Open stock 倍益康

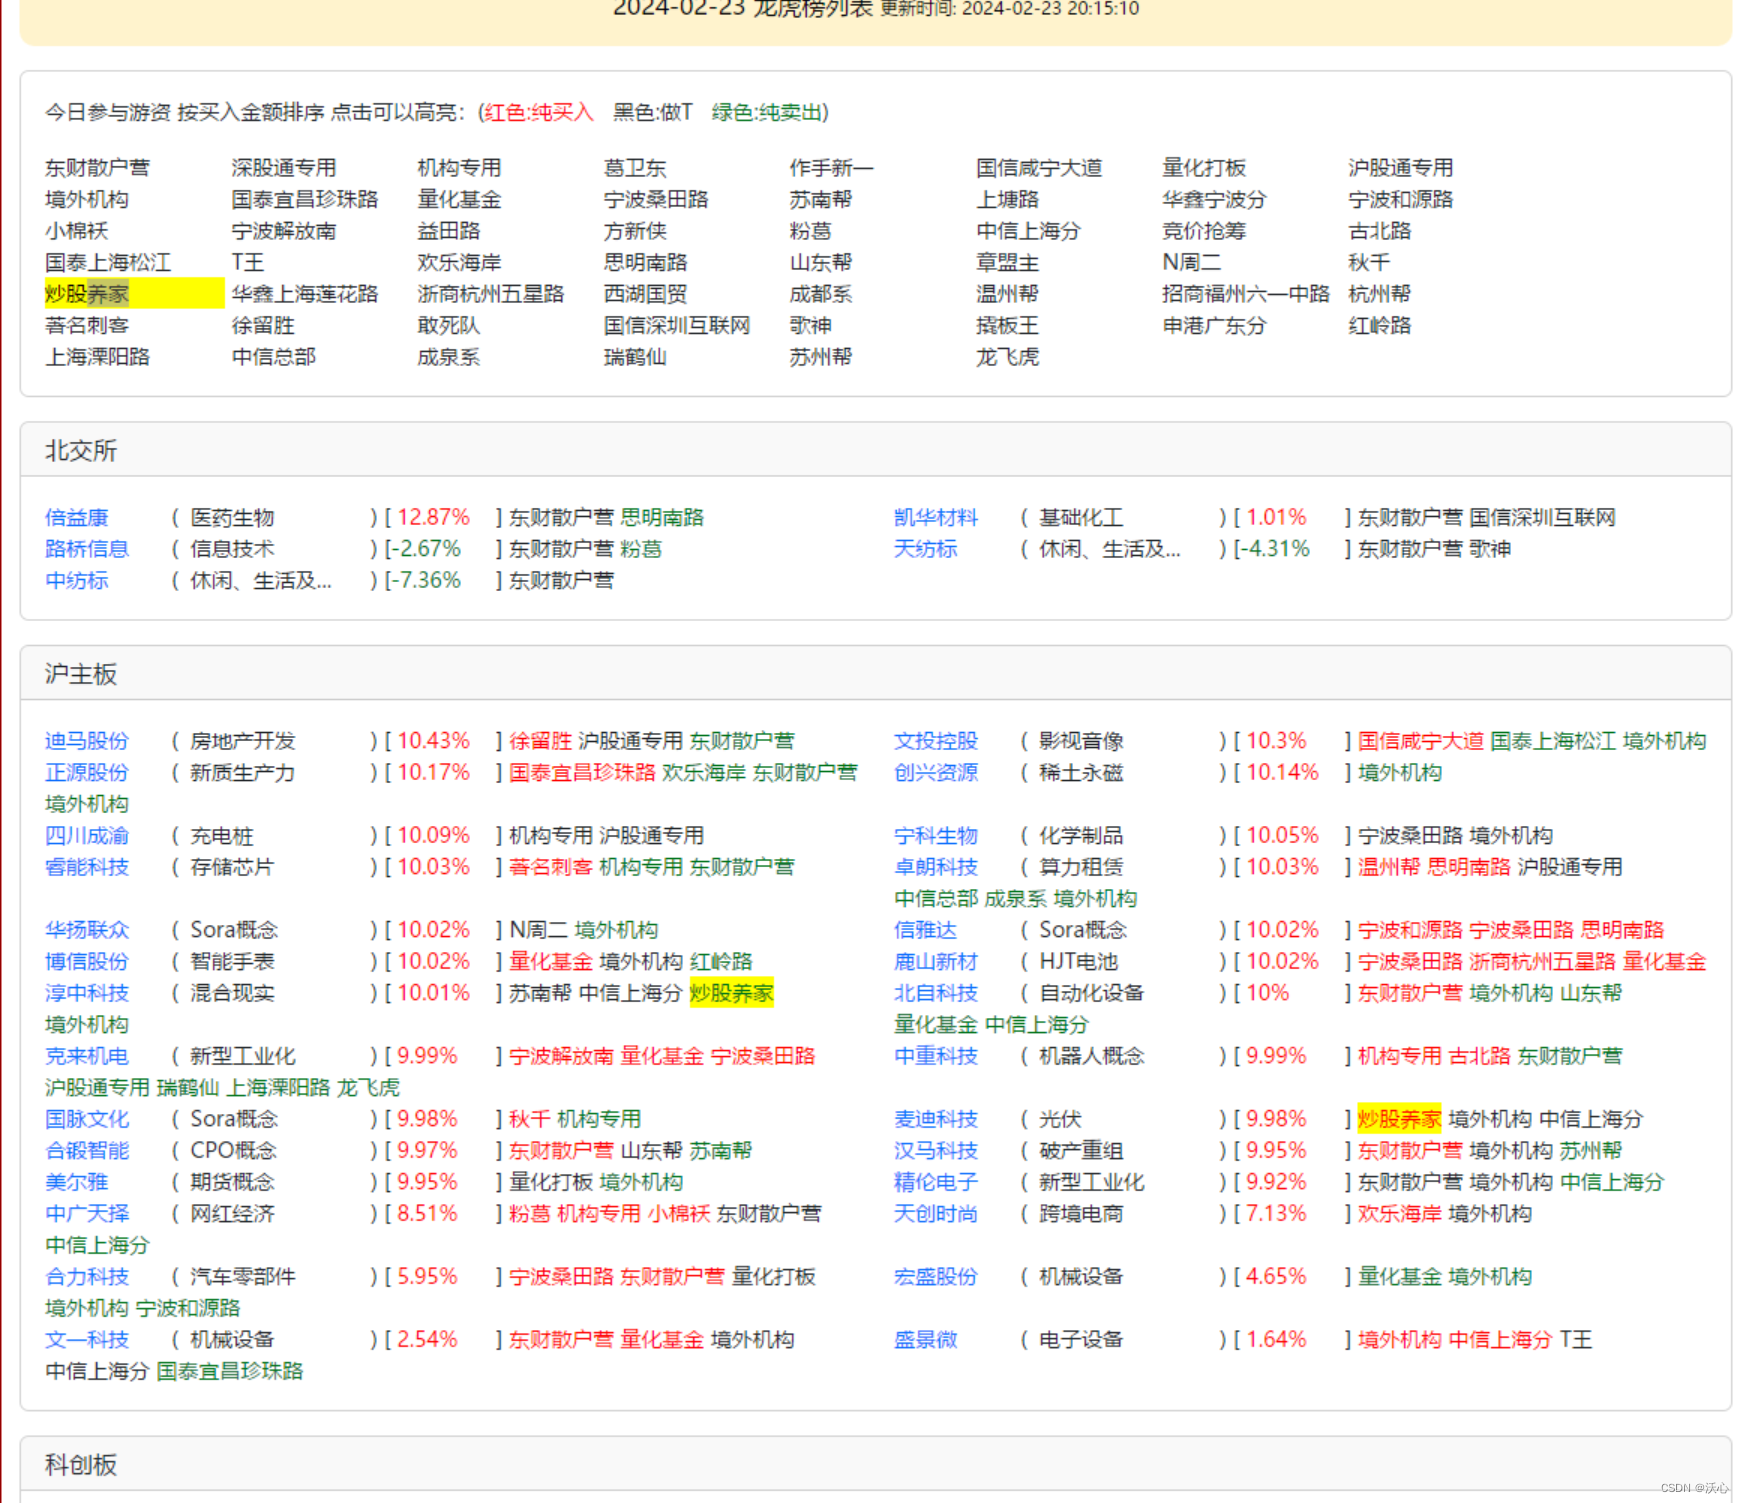[x=77, y=517]
